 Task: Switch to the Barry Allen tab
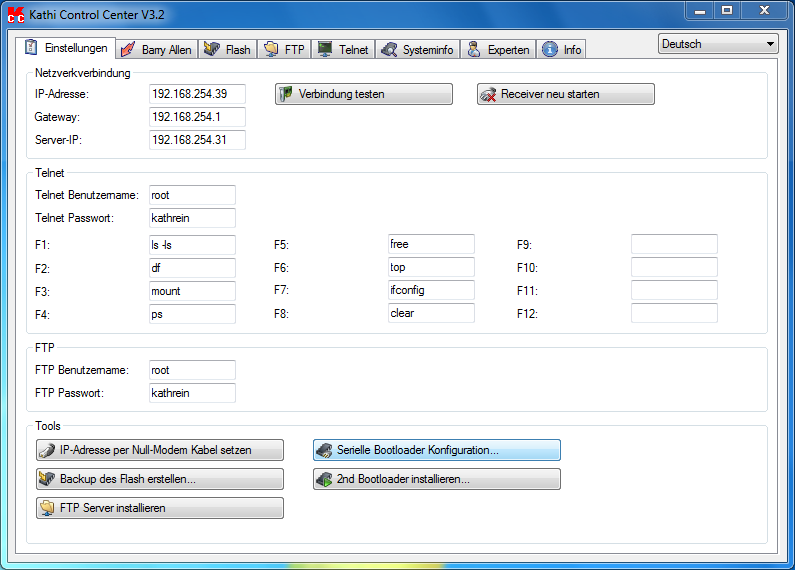(x=157, y=50)
